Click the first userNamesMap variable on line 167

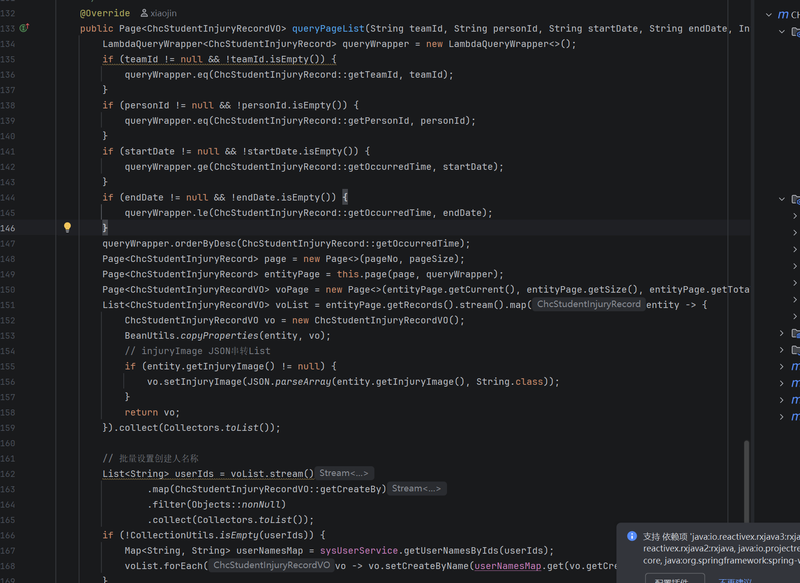tap(269, 550)
